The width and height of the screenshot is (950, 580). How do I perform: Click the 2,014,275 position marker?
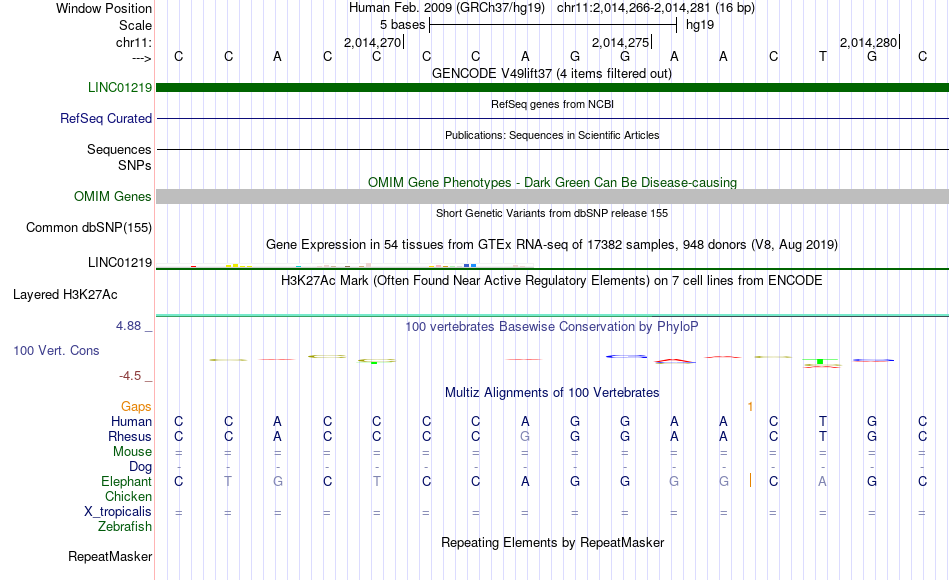click(x=622, y=42)
